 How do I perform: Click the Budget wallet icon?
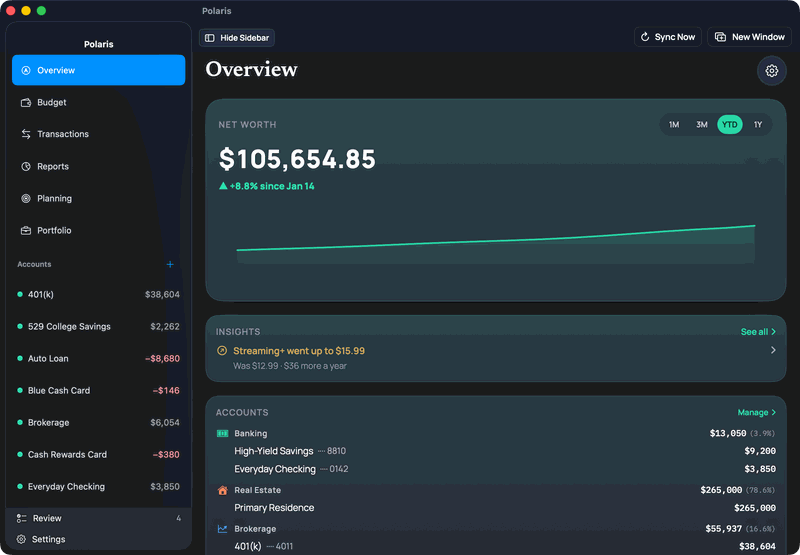[x=26, y=103]
